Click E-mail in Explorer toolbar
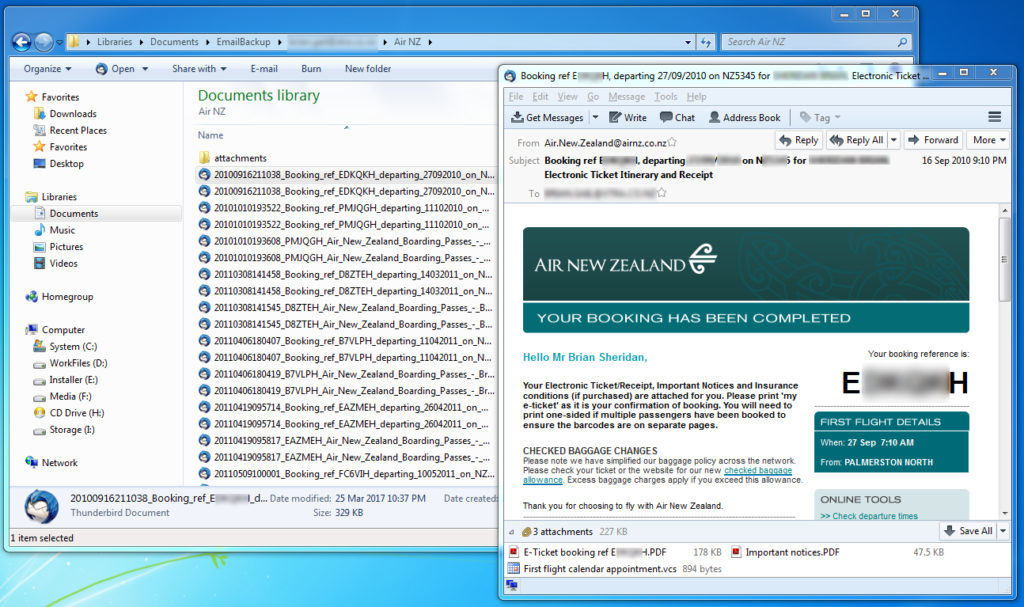Viewport: 1024px width, 607px height. 264,69
